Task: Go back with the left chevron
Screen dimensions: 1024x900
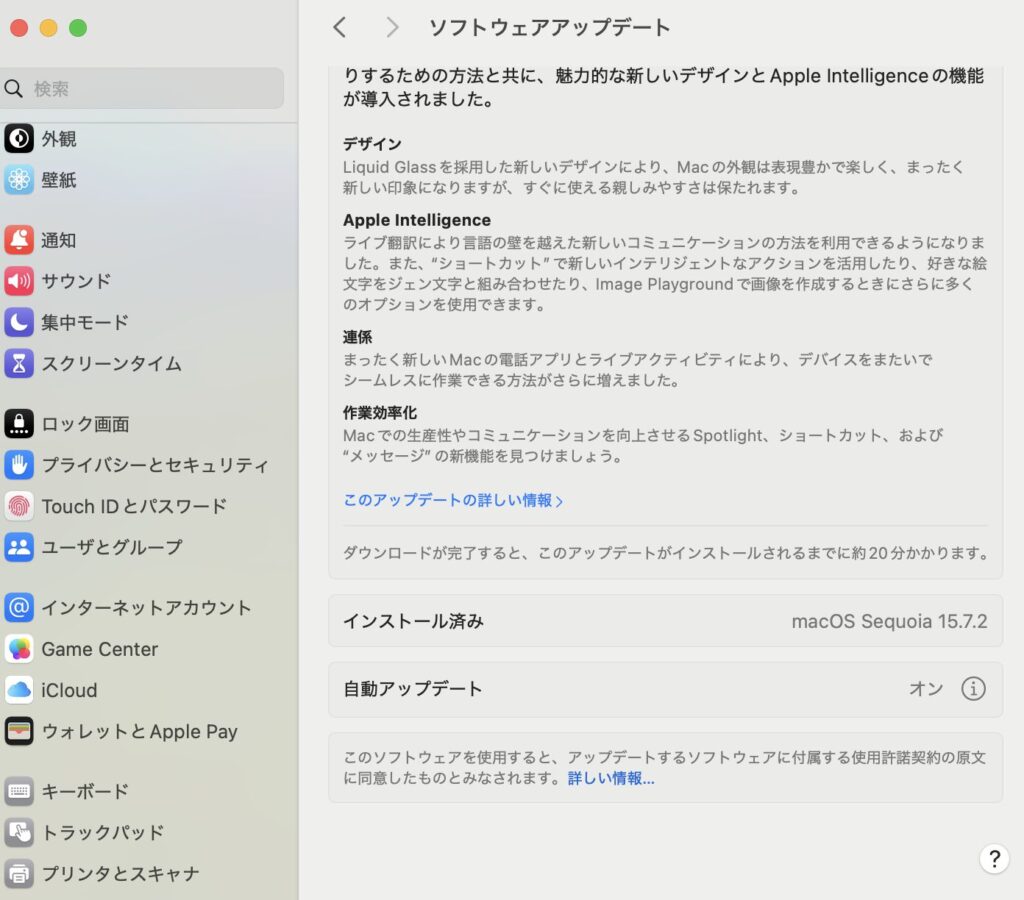Action: pyautogui.click(x=340, y=28)
